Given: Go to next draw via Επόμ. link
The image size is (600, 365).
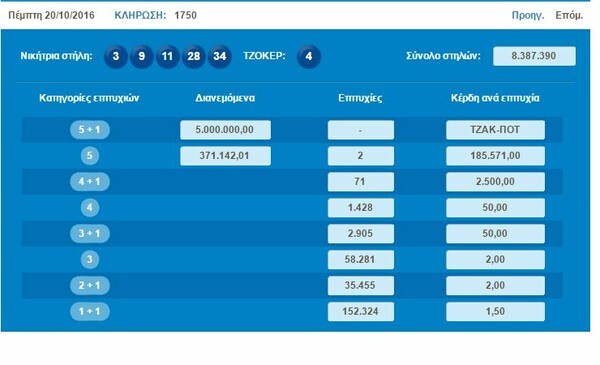Looking at the screenshot, I should pos(569,15).
